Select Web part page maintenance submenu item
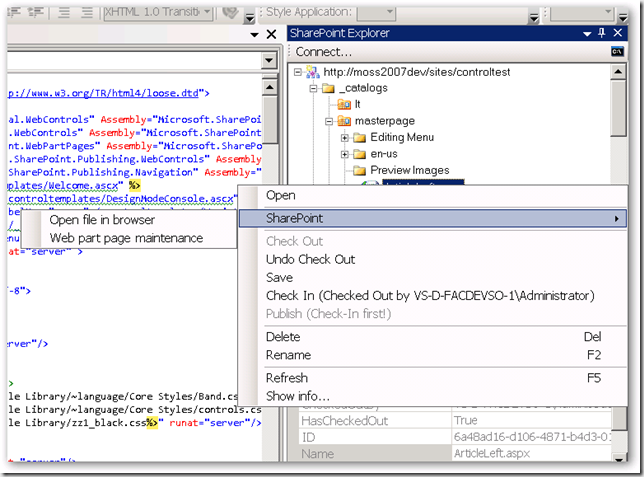This screenshot has width=644, height=477. coord(129,238)
